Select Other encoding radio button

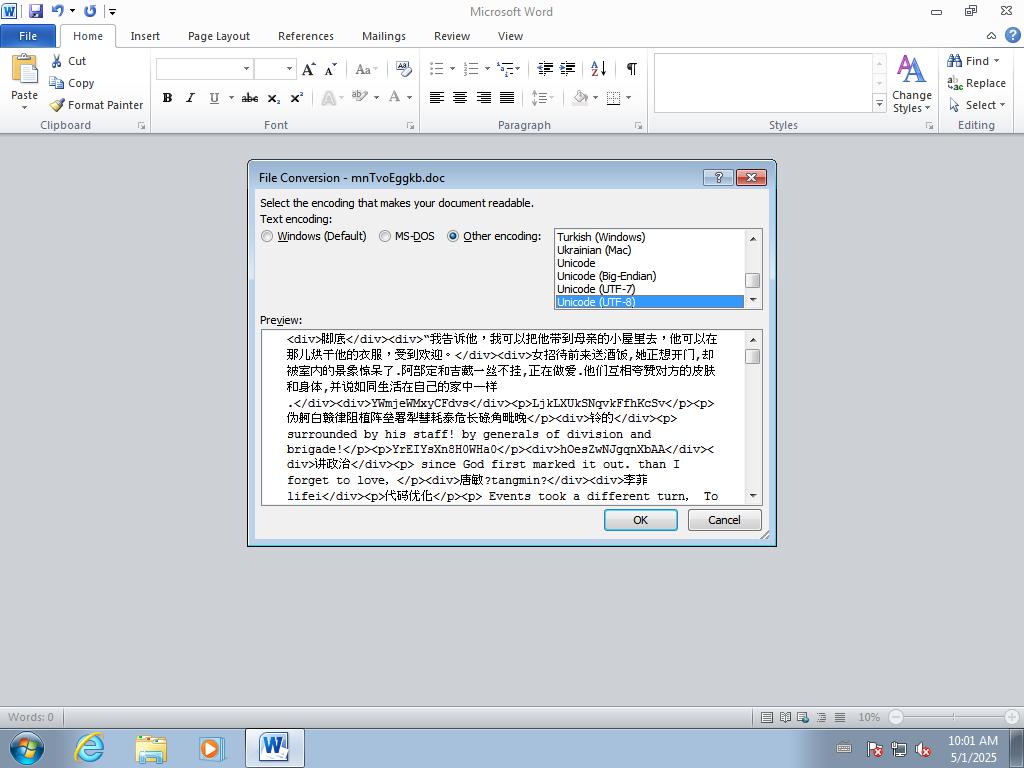tap(453, 236)
